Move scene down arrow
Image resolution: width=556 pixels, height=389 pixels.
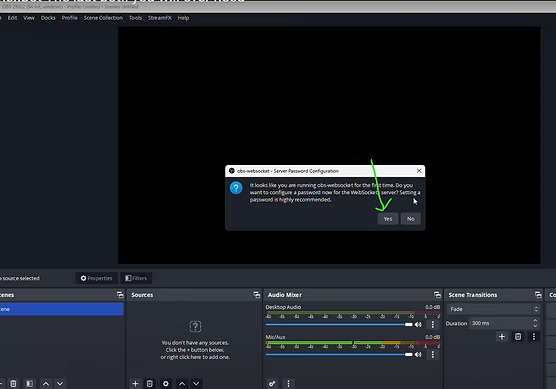click(60, 384)
